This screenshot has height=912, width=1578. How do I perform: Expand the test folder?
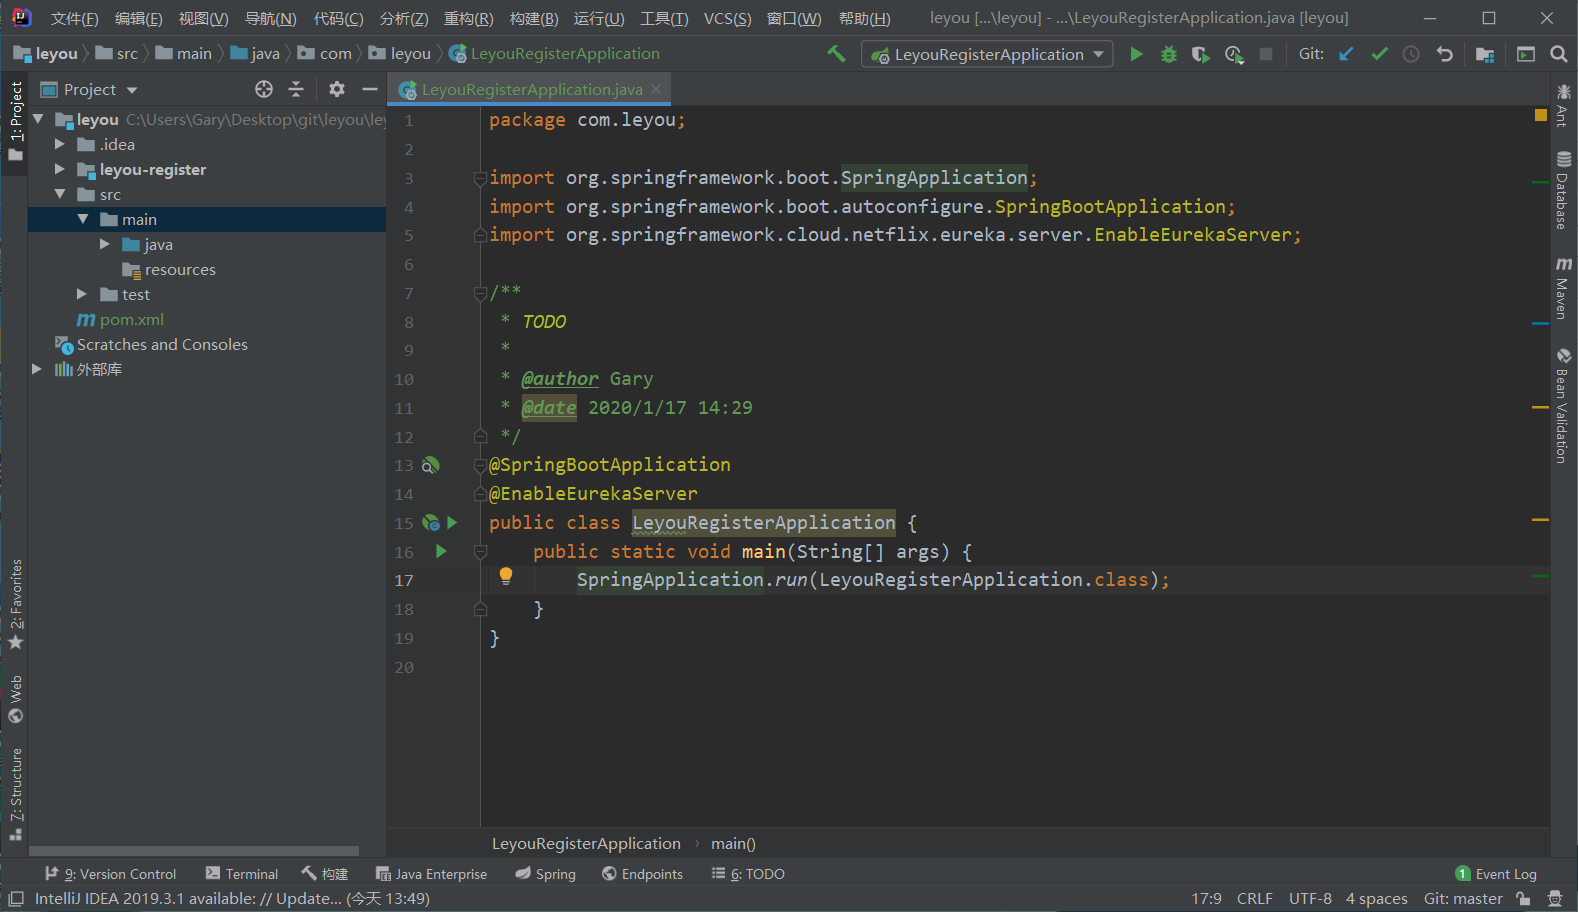coord(83,294)
